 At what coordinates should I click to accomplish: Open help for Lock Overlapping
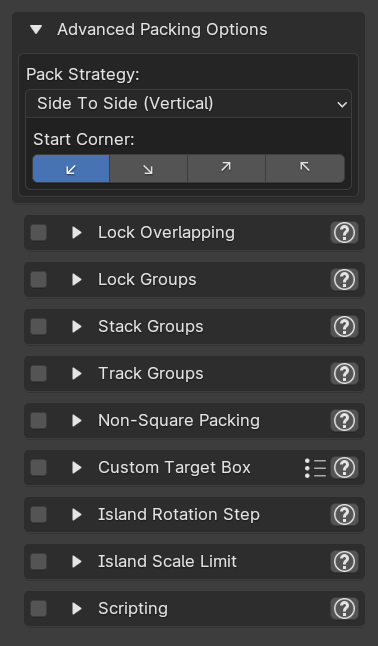(x=344, y=233)
